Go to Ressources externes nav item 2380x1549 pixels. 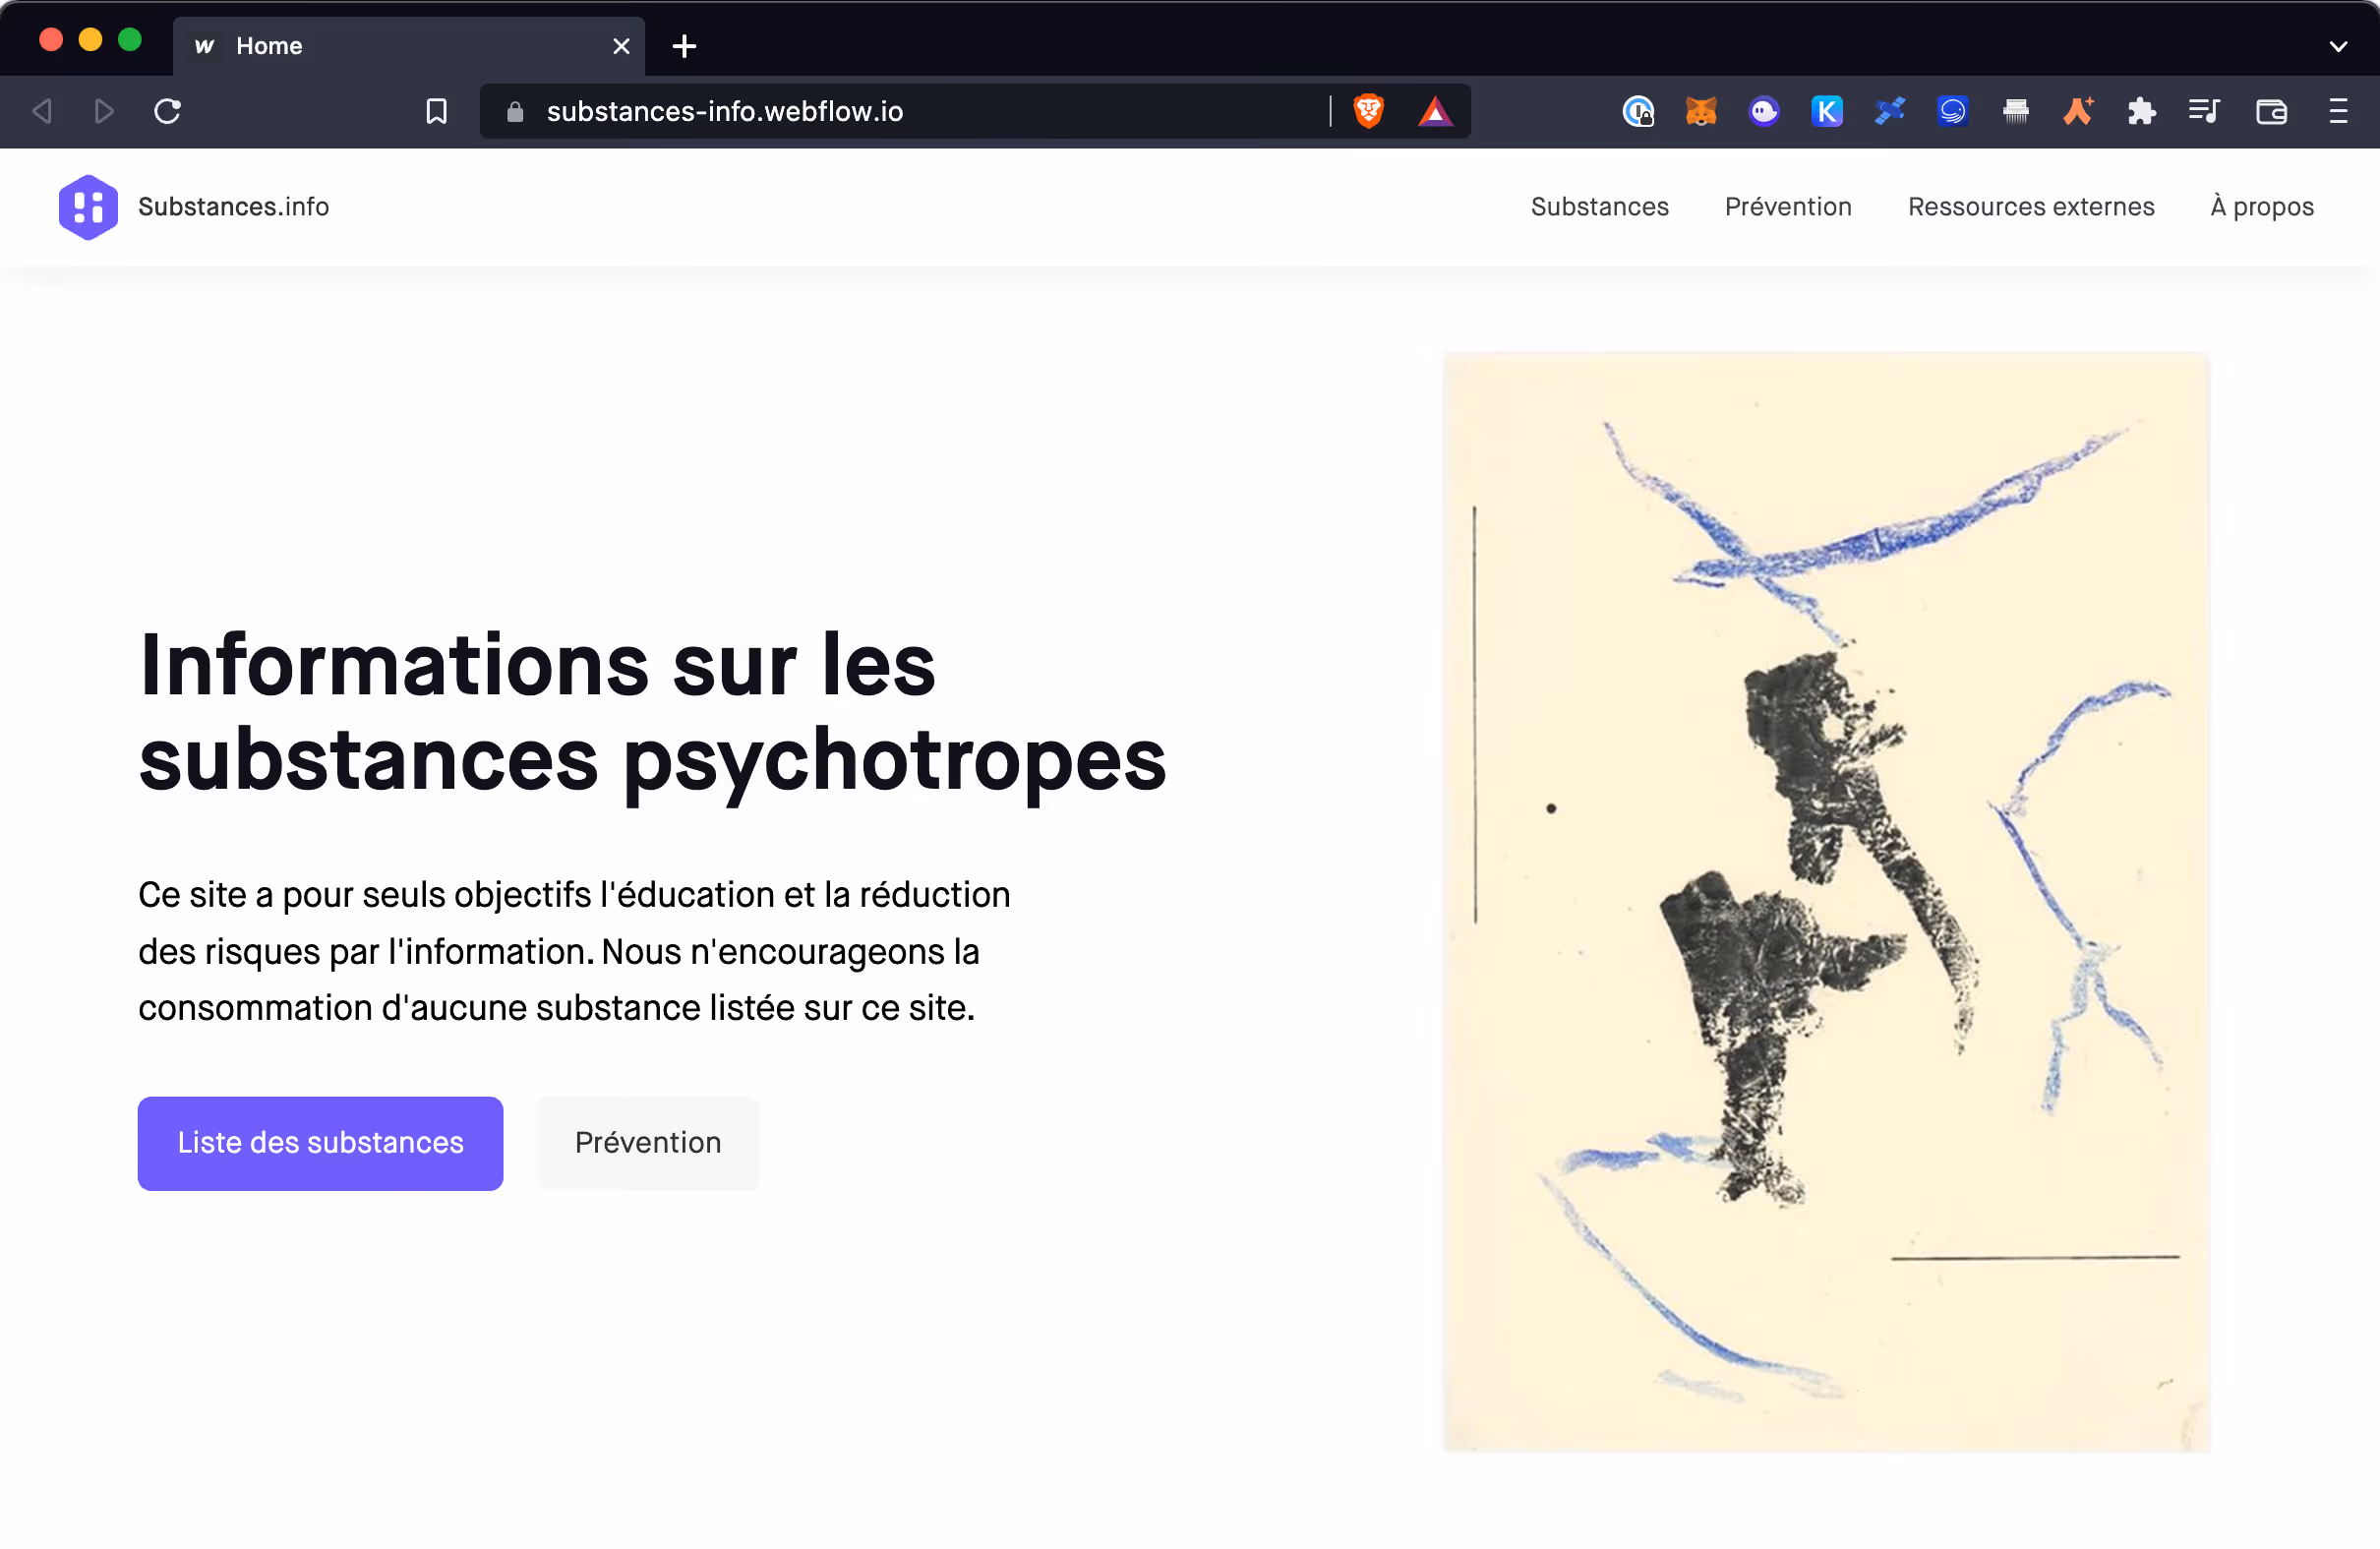click(x=2030, y=207)
